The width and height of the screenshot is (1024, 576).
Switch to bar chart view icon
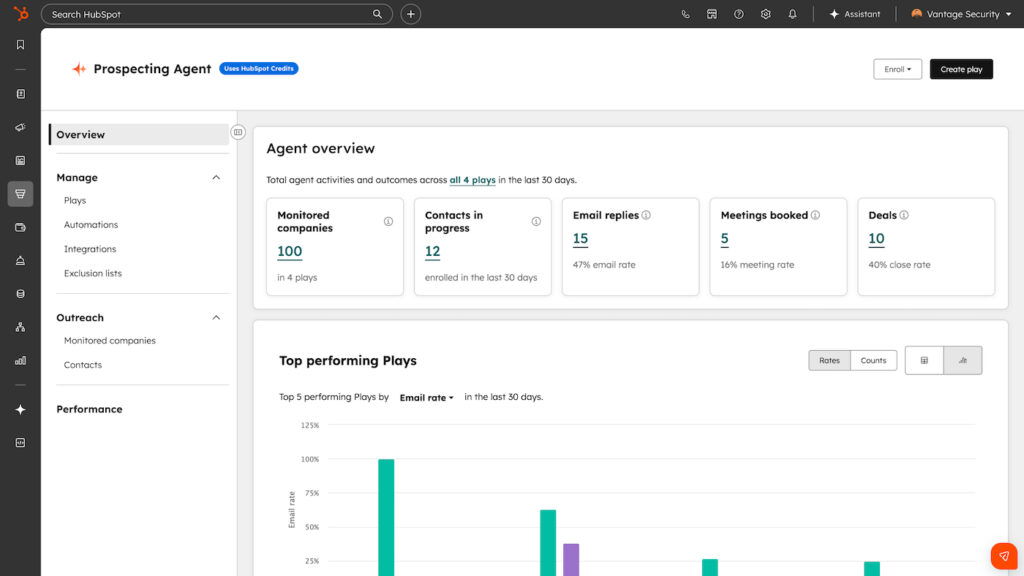[x=963, y=360]
